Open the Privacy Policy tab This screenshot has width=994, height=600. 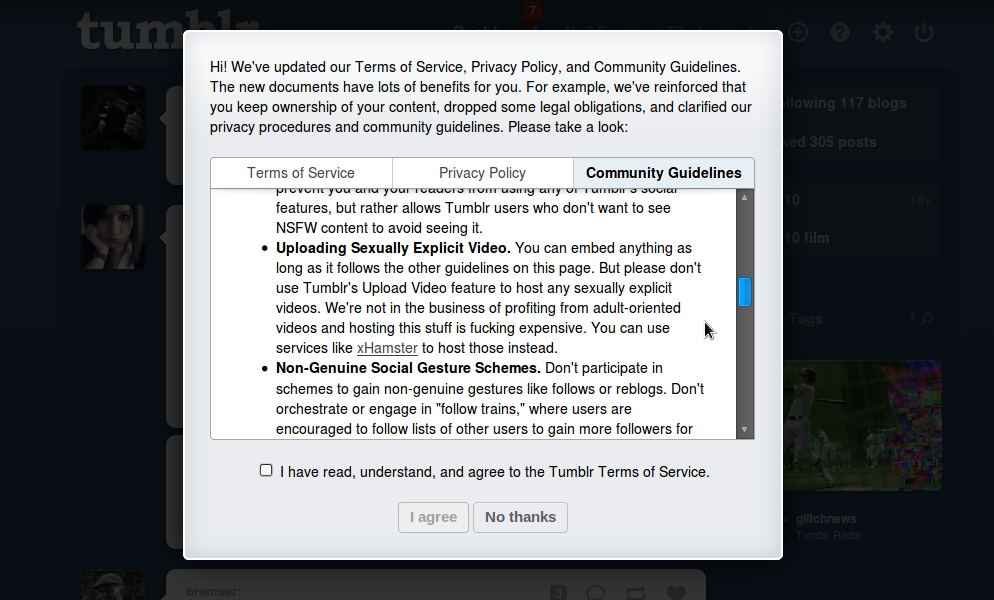482,173
